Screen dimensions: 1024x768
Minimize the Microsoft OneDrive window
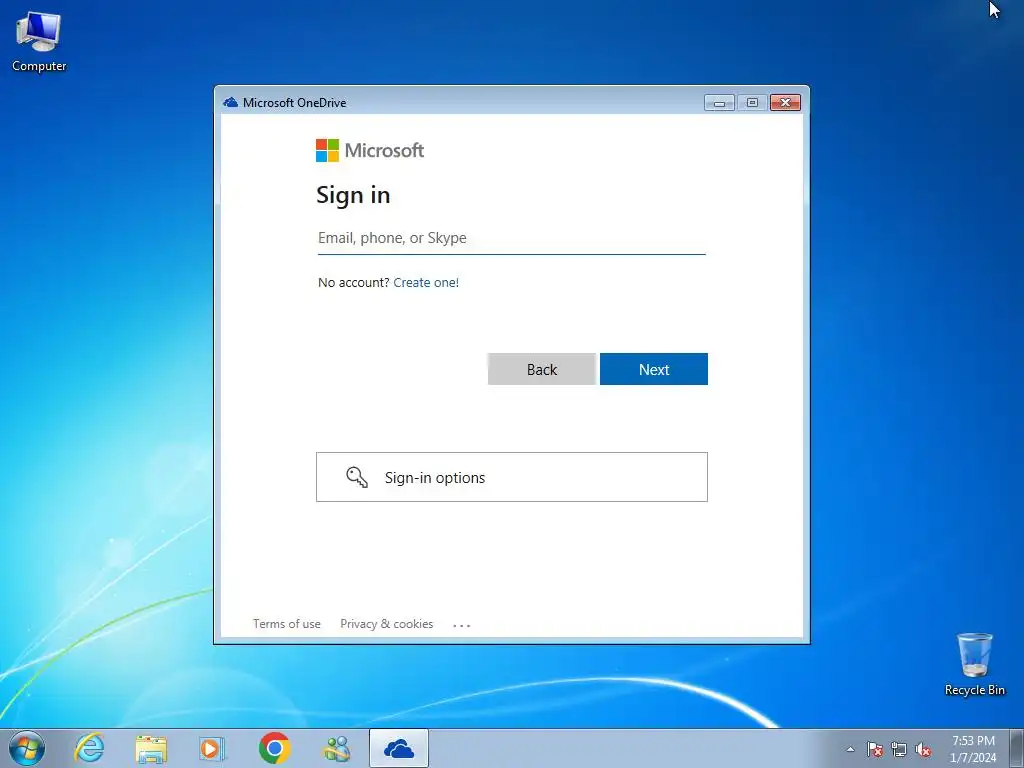[x=719, y=103]
